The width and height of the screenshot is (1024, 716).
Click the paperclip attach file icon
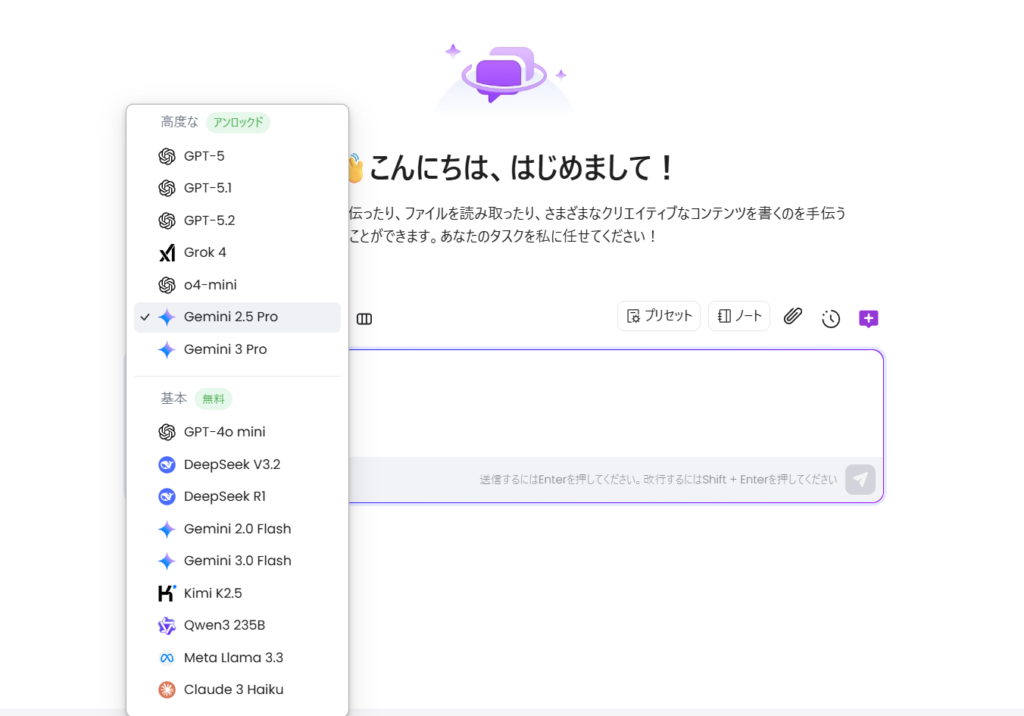click(x=793, y=316)
